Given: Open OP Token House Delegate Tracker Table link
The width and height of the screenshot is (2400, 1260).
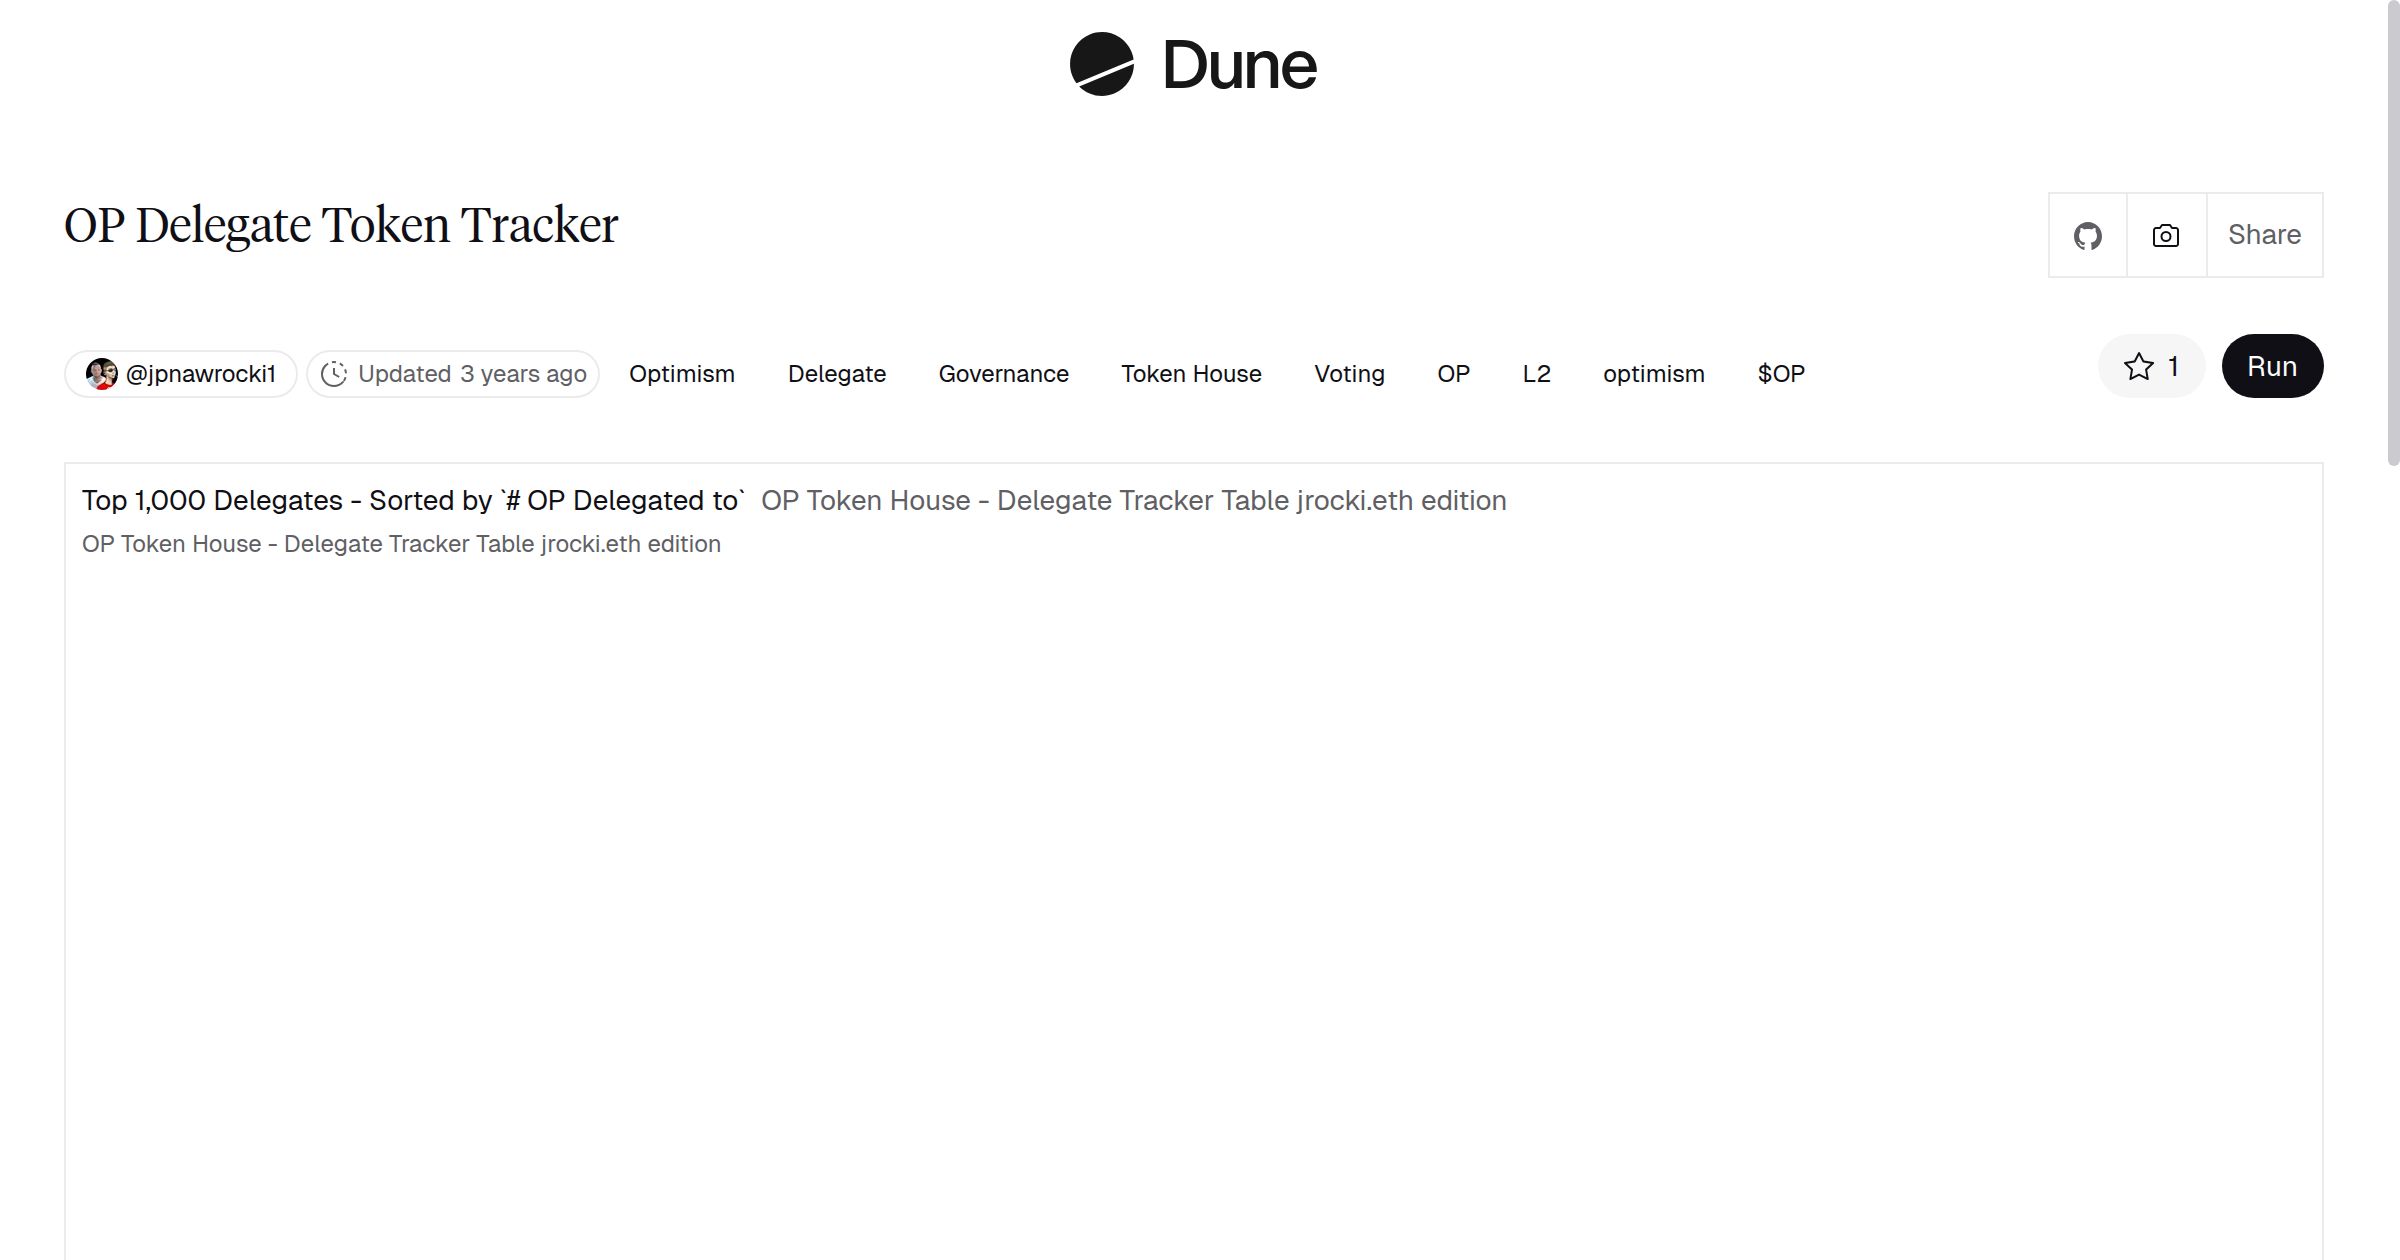Looking at the screenshot, I should [x=1134, y=500].
